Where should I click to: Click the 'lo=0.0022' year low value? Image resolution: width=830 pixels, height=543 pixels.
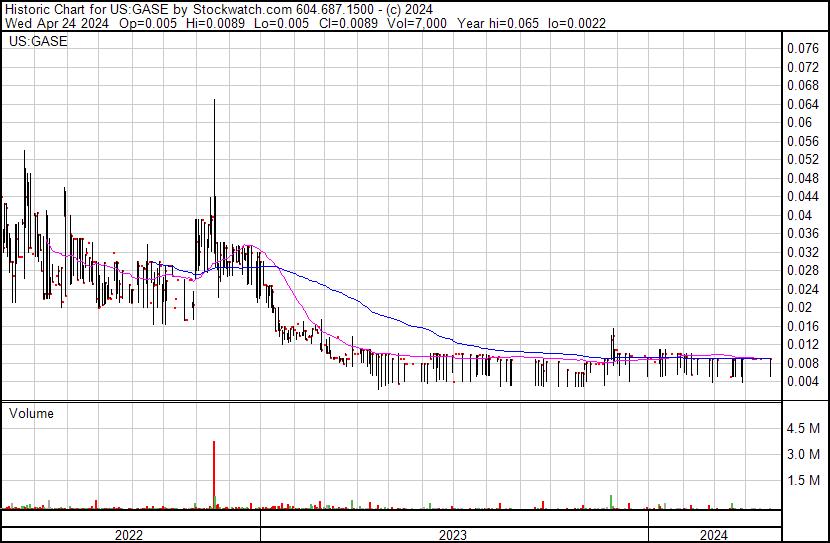point(576,23)
